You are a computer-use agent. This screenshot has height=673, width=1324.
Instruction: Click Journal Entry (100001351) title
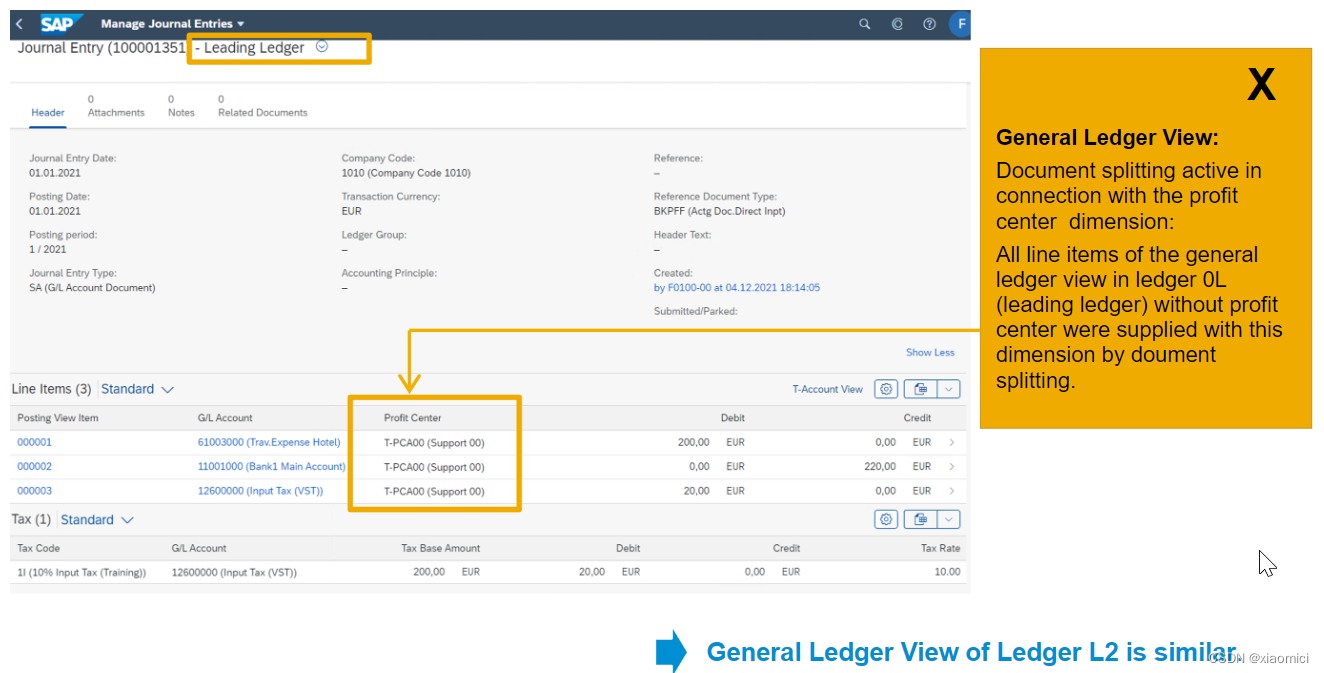click(102, 47)
